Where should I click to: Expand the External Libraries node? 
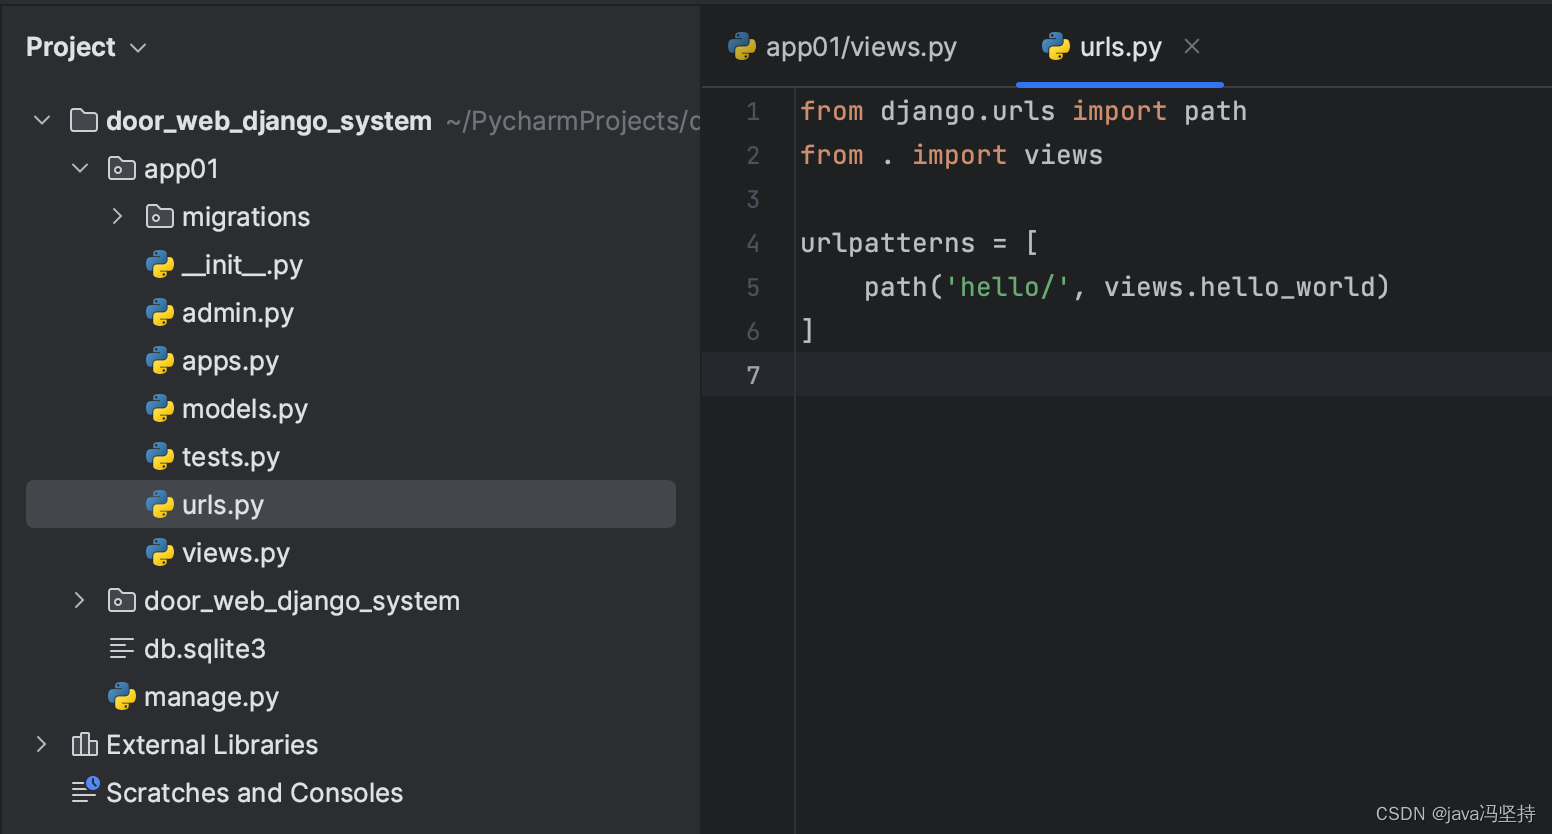pos(42,745)
